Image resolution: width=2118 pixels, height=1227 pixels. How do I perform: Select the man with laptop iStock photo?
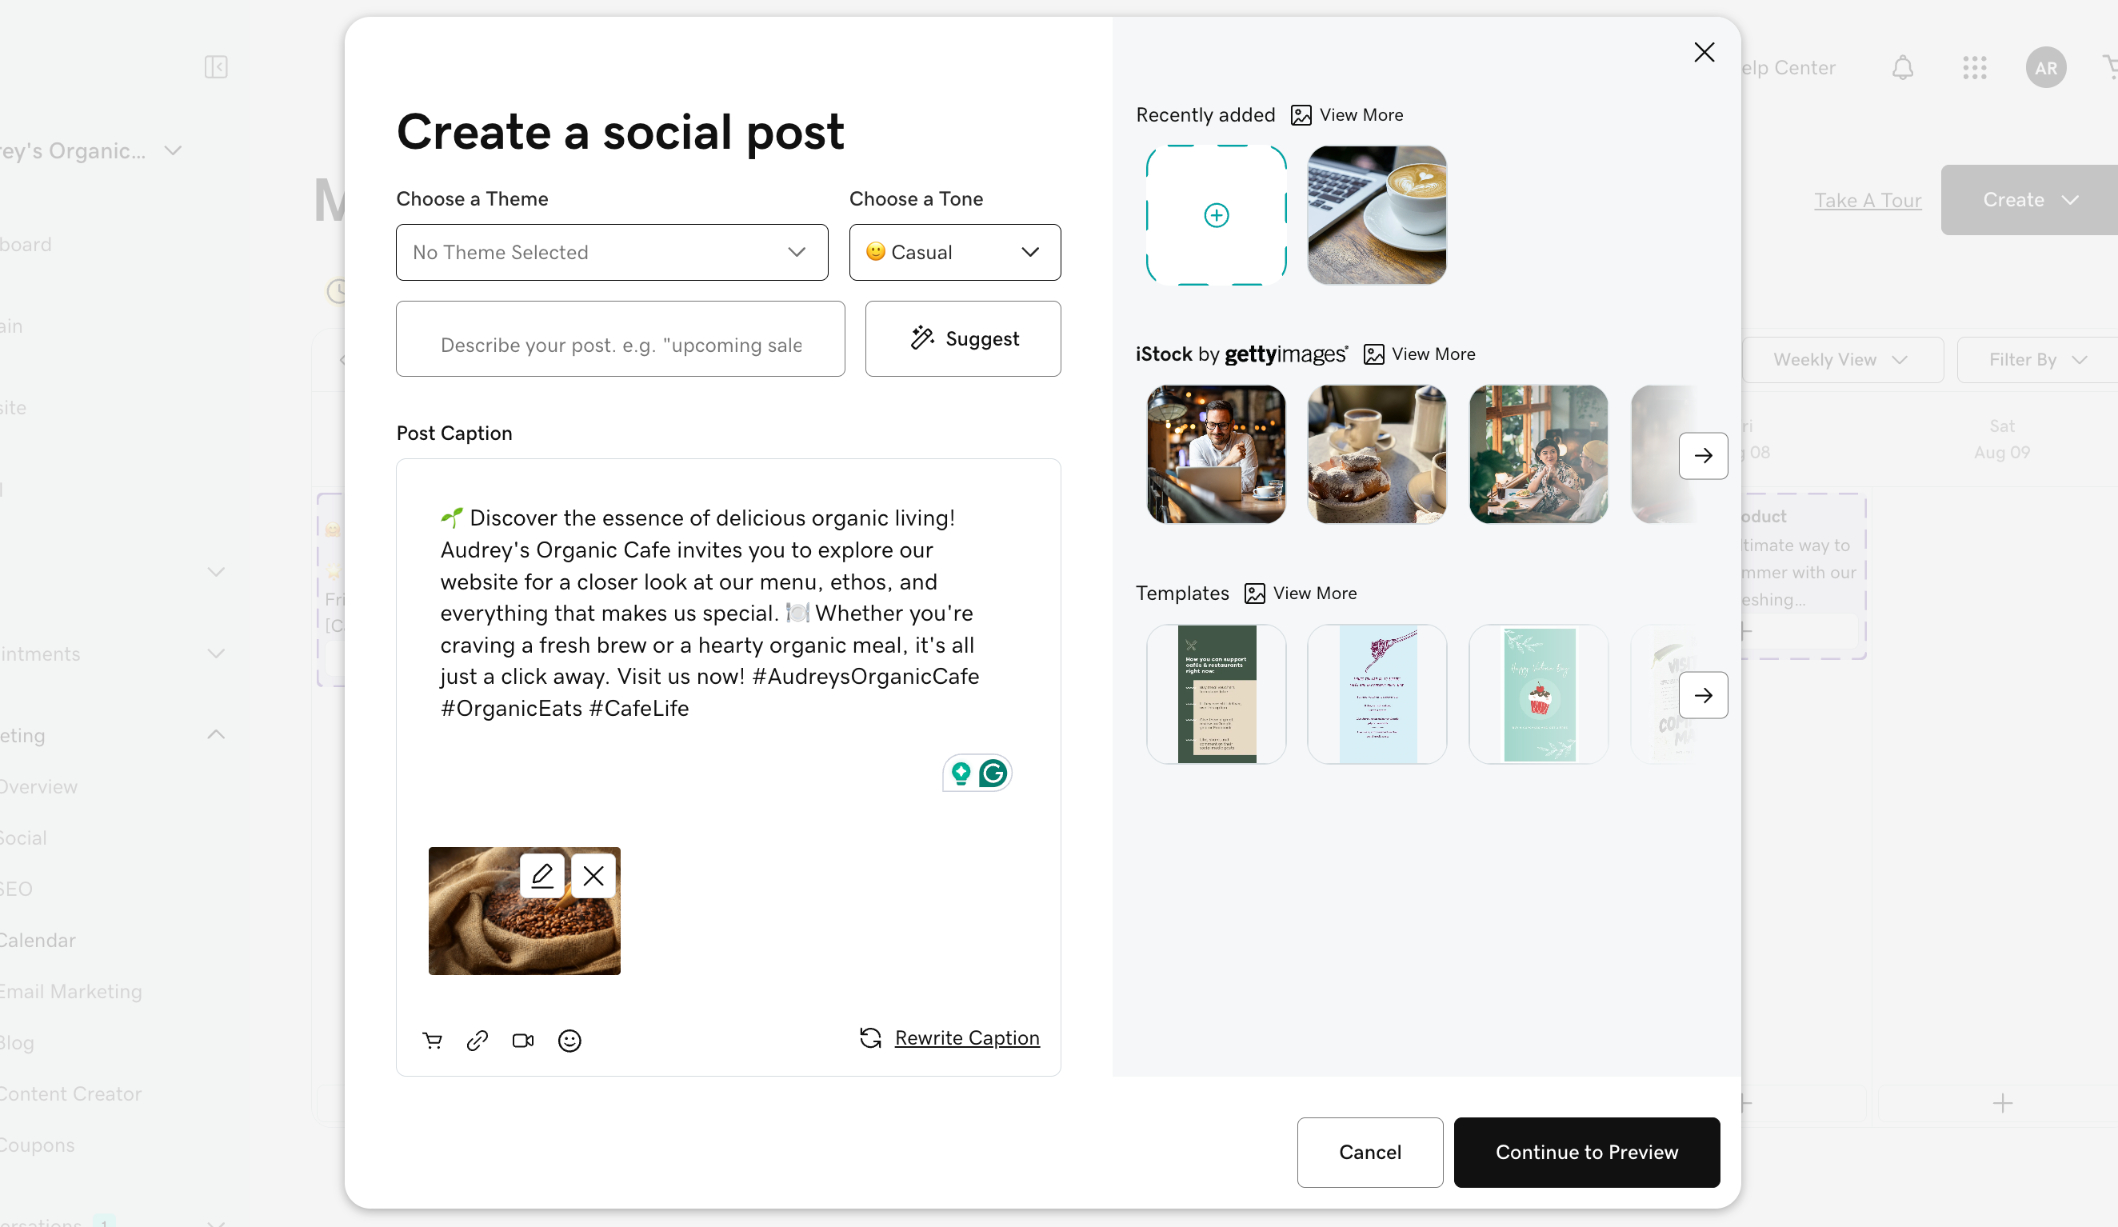[x=1216, y=454]
